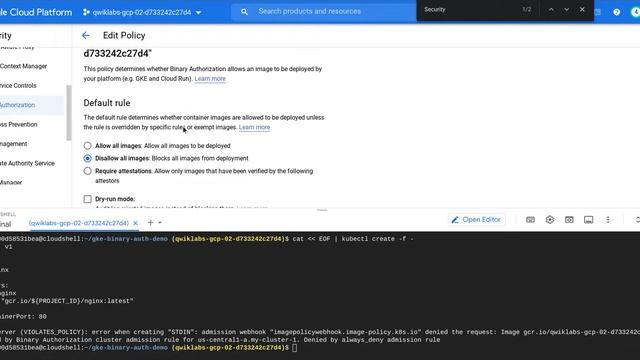Open Cloud Shell more options menu
Image resolution: width=640 pixels, height=360 pixels.
608,220
